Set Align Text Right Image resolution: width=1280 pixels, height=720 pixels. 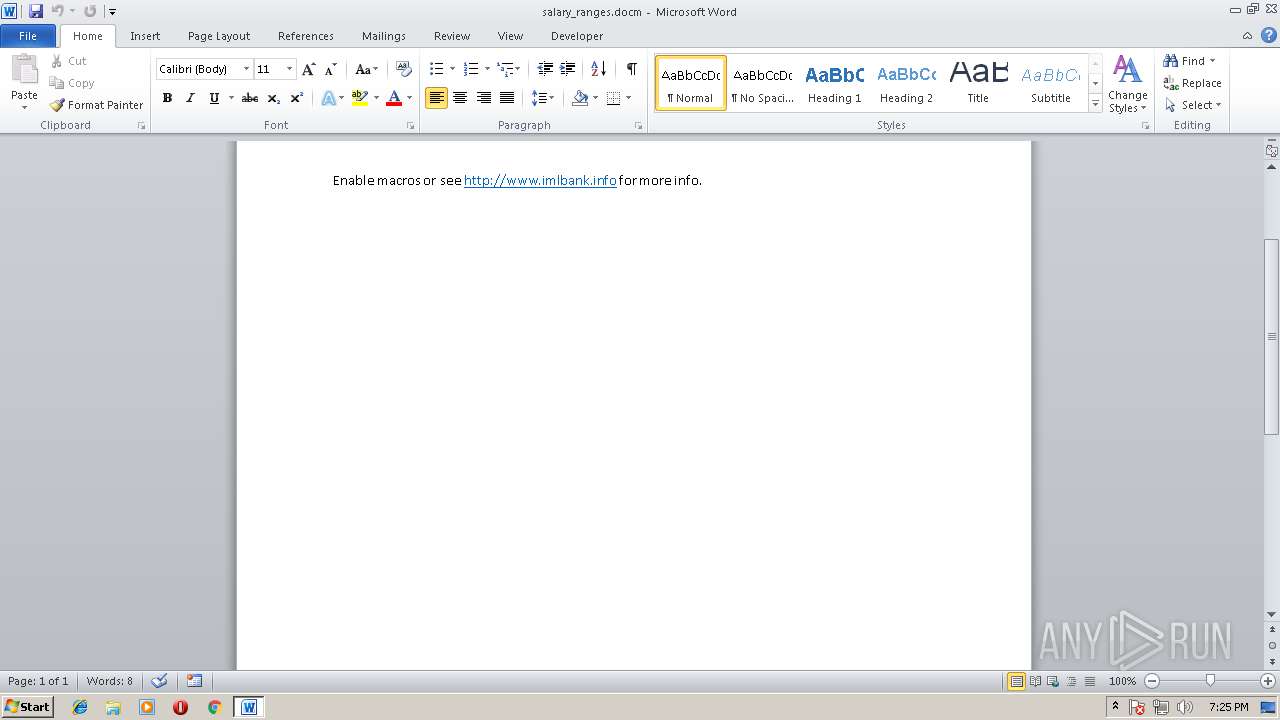484,98
